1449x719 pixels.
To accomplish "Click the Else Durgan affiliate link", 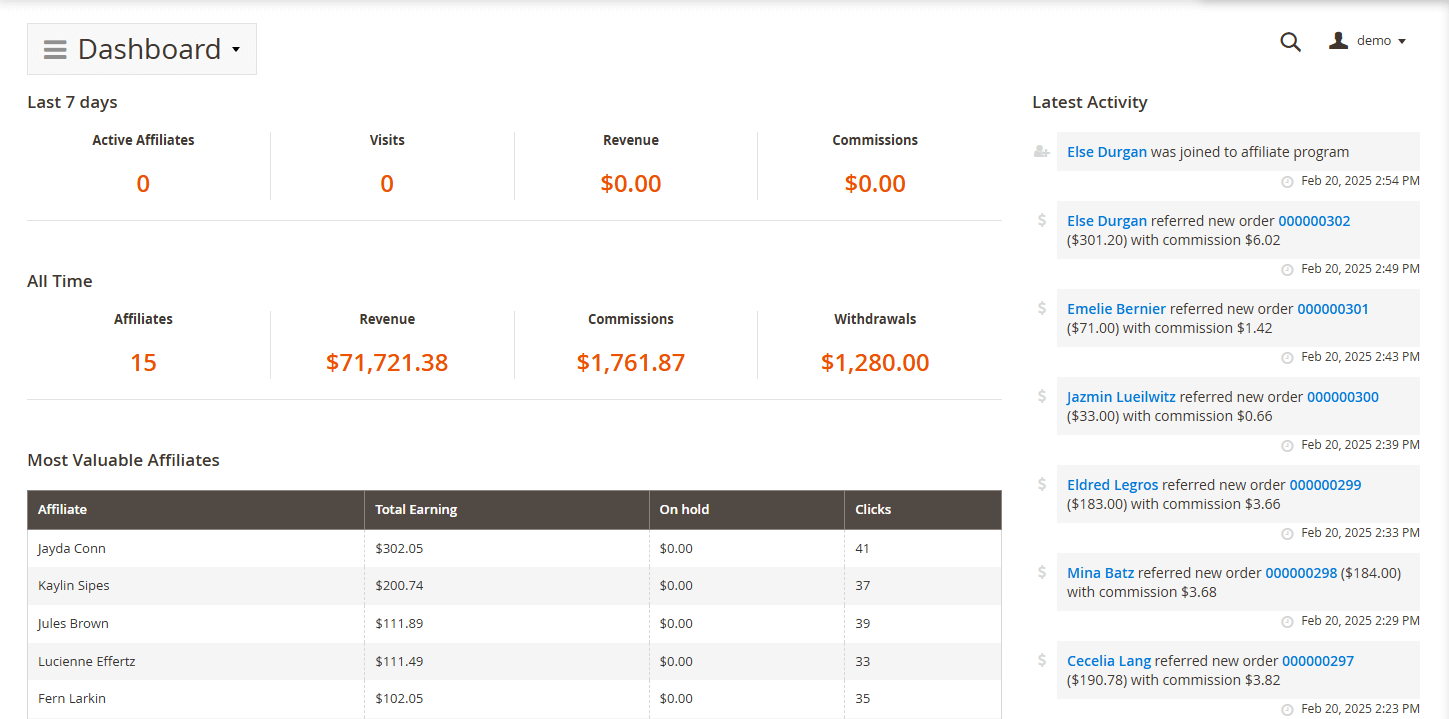I will click(x=1106, y=151).
